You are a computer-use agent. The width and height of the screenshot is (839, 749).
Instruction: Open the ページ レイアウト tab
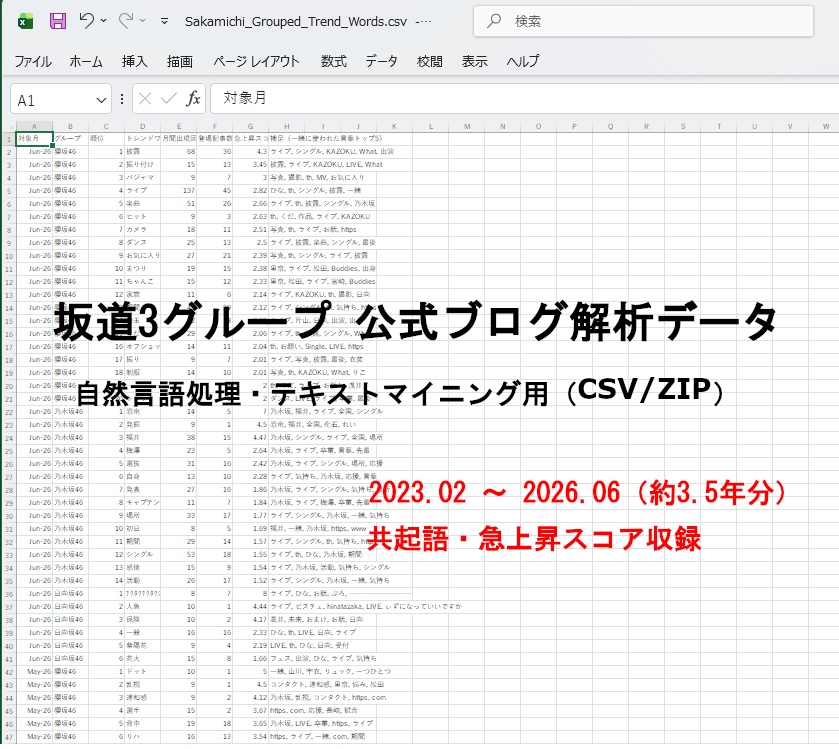256,62
